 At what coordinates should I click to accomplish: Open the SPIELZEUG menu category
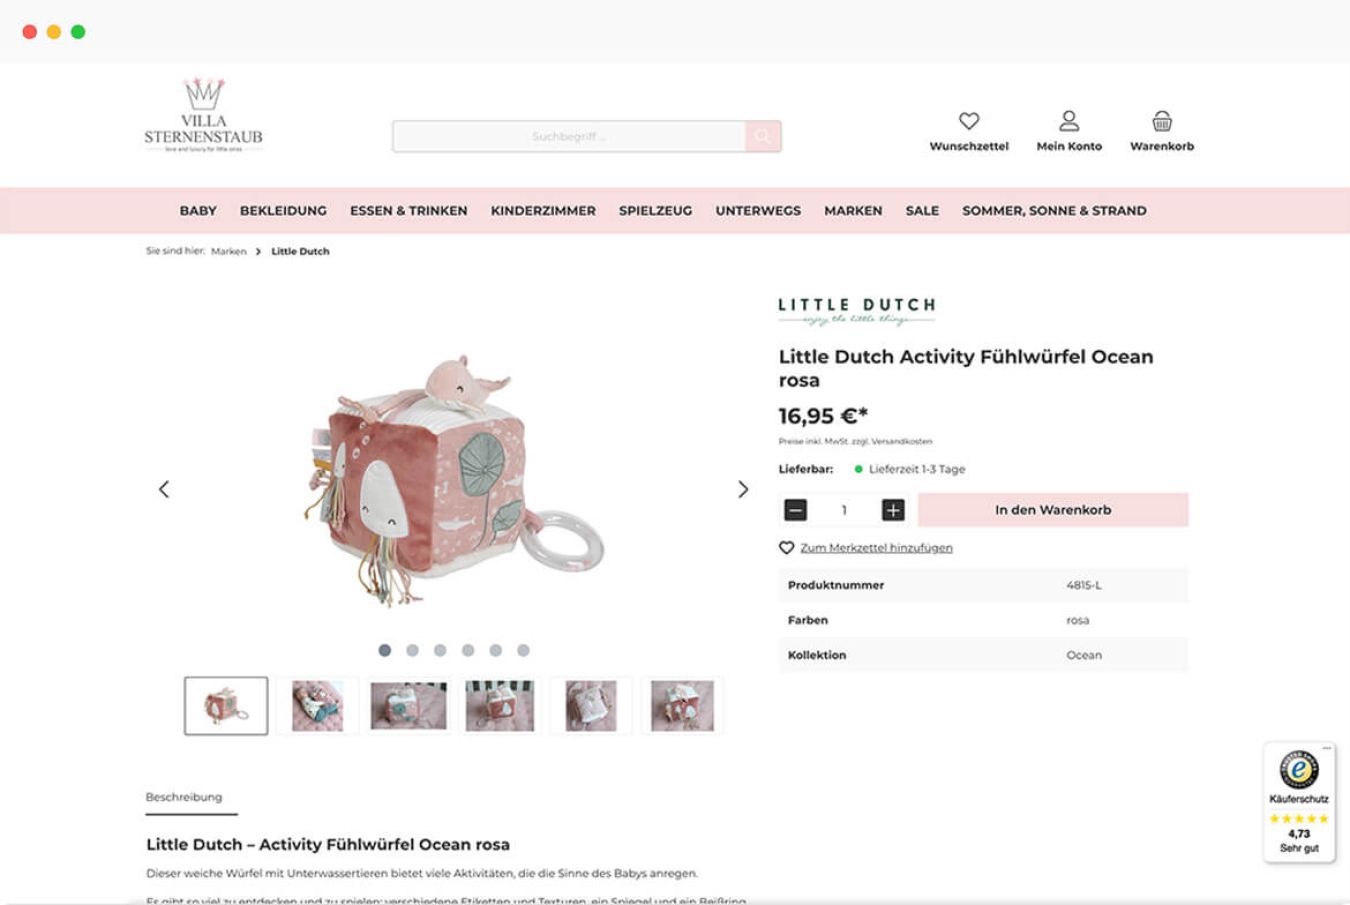click(x=655, y=211)
